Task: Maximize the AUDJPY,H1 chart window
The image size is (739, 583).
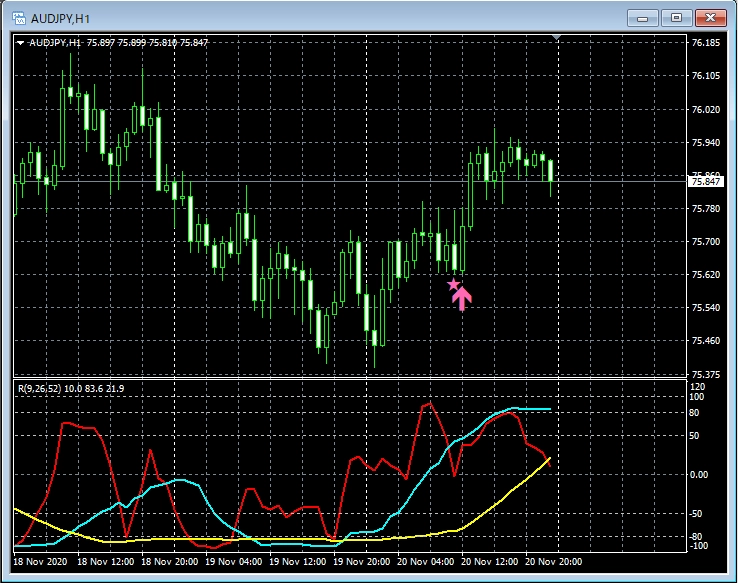Action: [677, 17]
